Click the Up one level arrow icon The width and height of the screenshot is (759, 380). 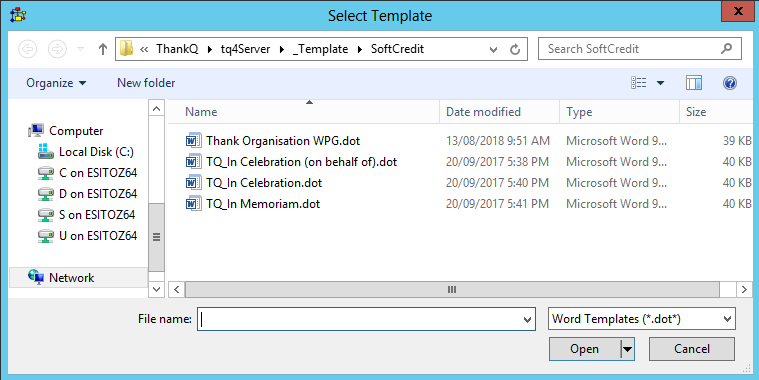tap(102, 49)
